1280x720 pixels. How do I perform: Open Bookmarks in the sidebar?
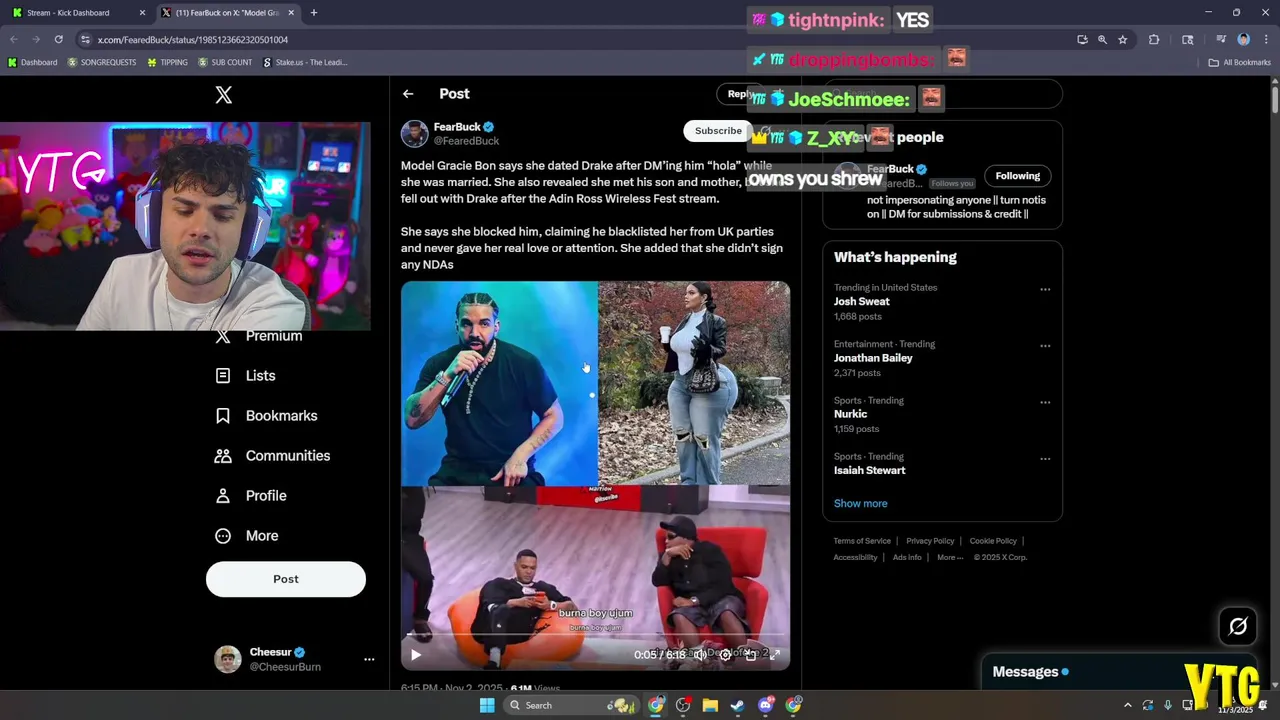266,416
